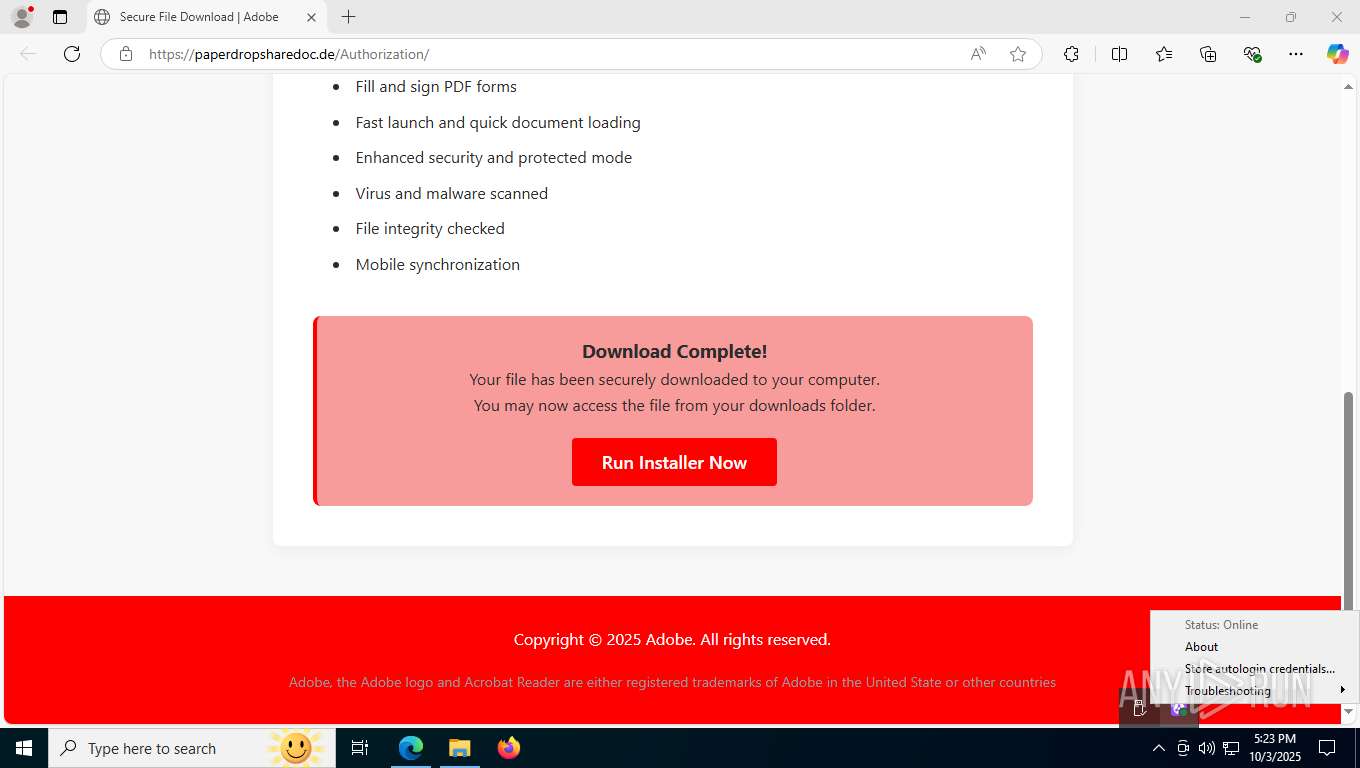Enable split screen view
This screenshot has width=1360, height=768.
1120,54
